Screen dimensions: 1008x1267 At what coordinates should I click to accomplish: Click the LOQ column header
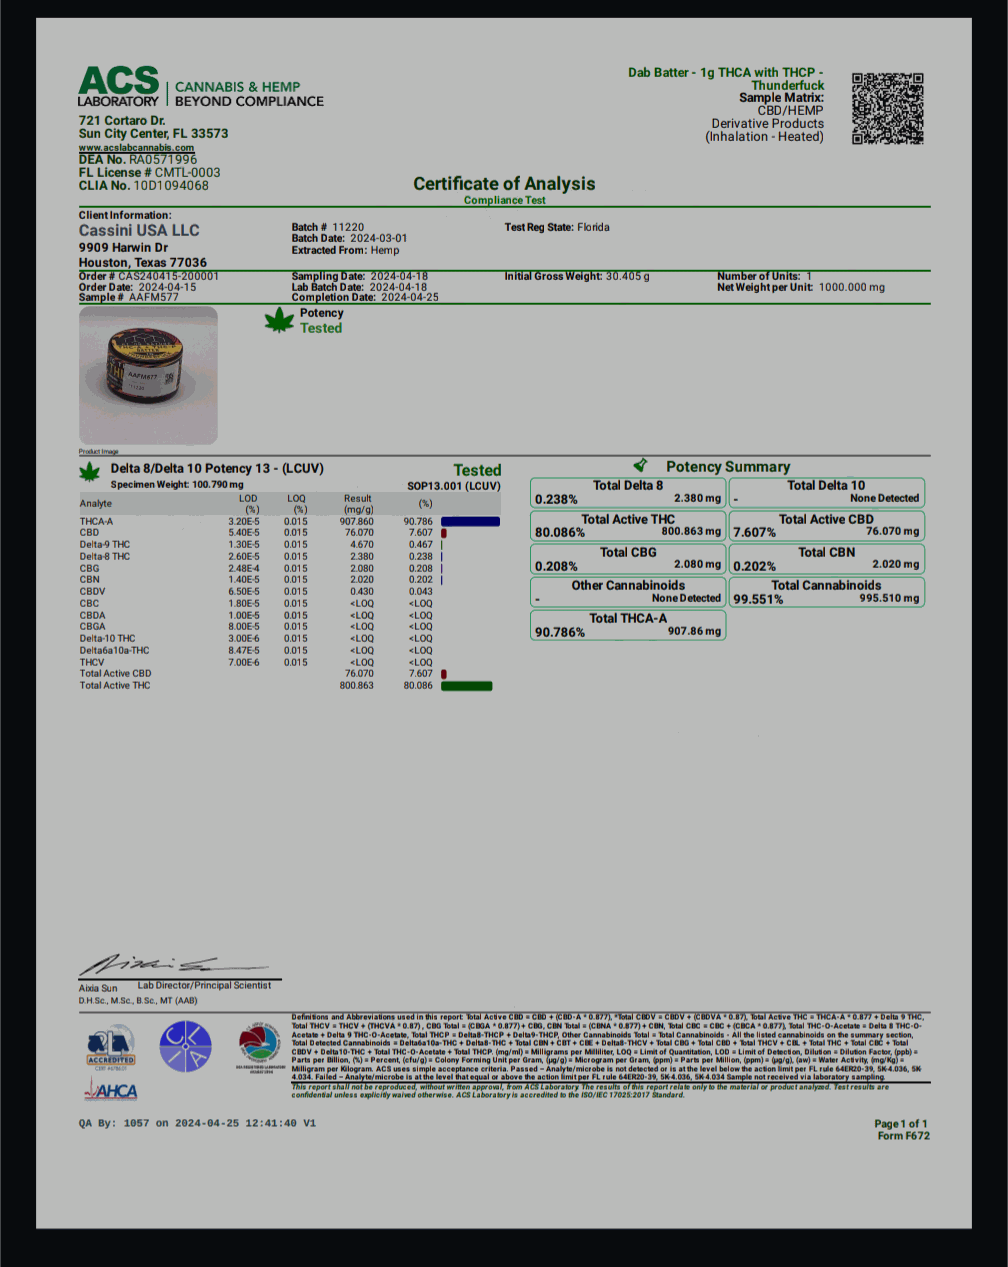(296, 503)
